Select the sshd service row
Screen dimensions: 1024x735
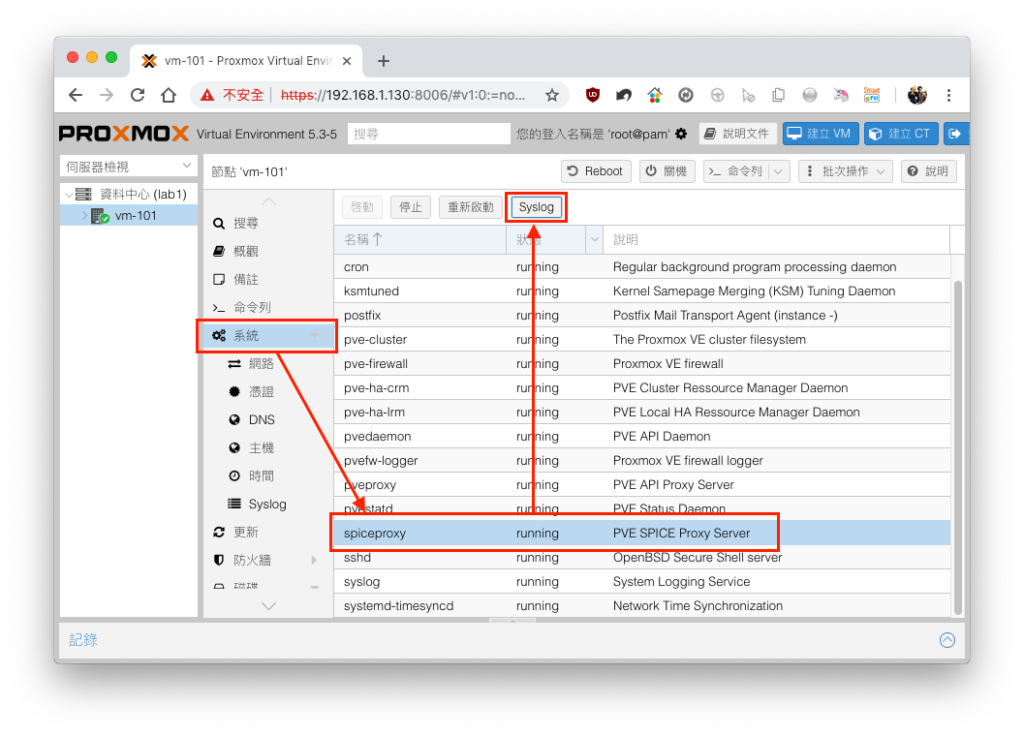[643, 557]
